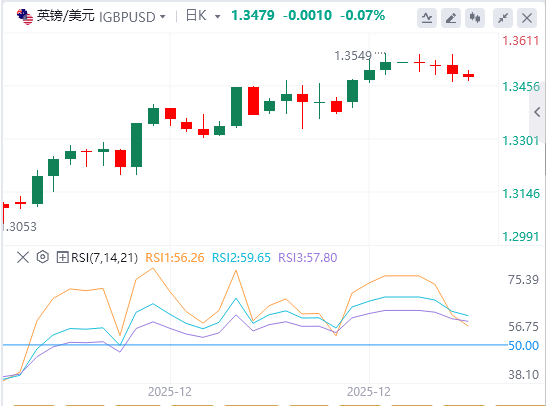This screenshot has width=546, height=406.
Task: Click the GBP/USD flag icon
Action: click(x=25, y=16)
